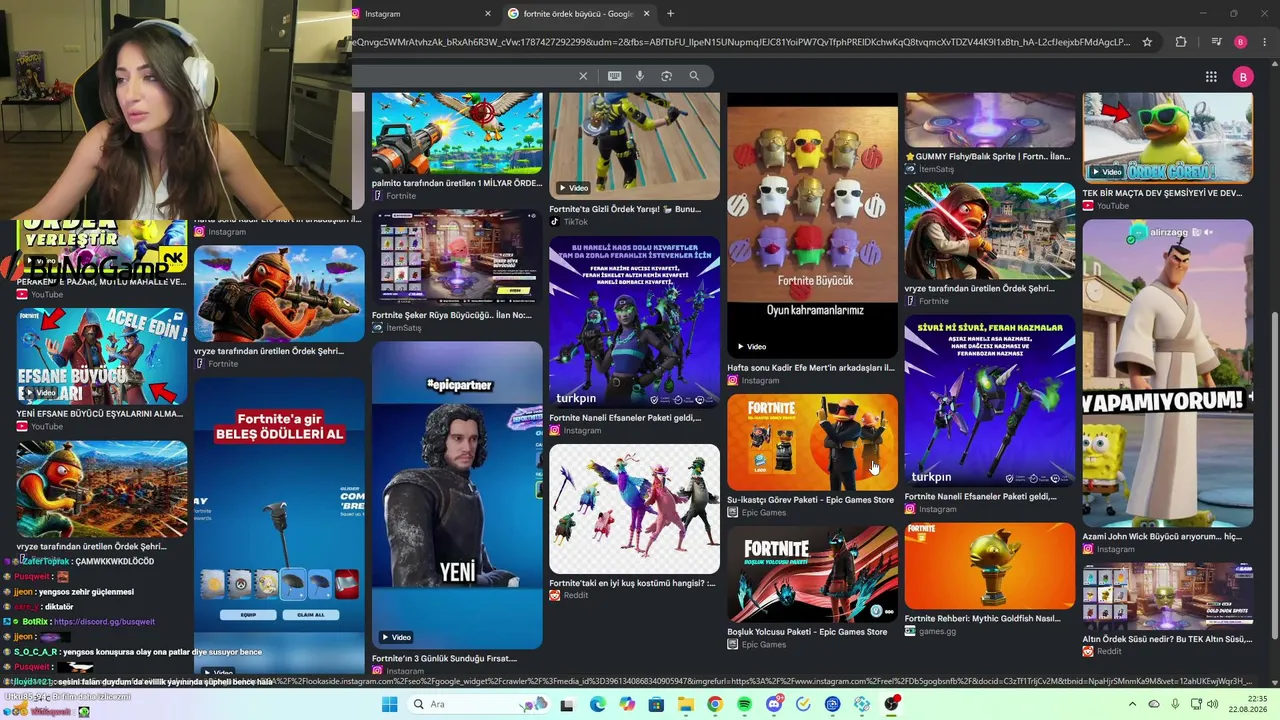The width and height of the screenshot is (1280, 720).
Task: Open 'Boşluk Yolcusu Paketi - Epic Games Store' link
Action: pyautogui.click(x=807, y=632)
